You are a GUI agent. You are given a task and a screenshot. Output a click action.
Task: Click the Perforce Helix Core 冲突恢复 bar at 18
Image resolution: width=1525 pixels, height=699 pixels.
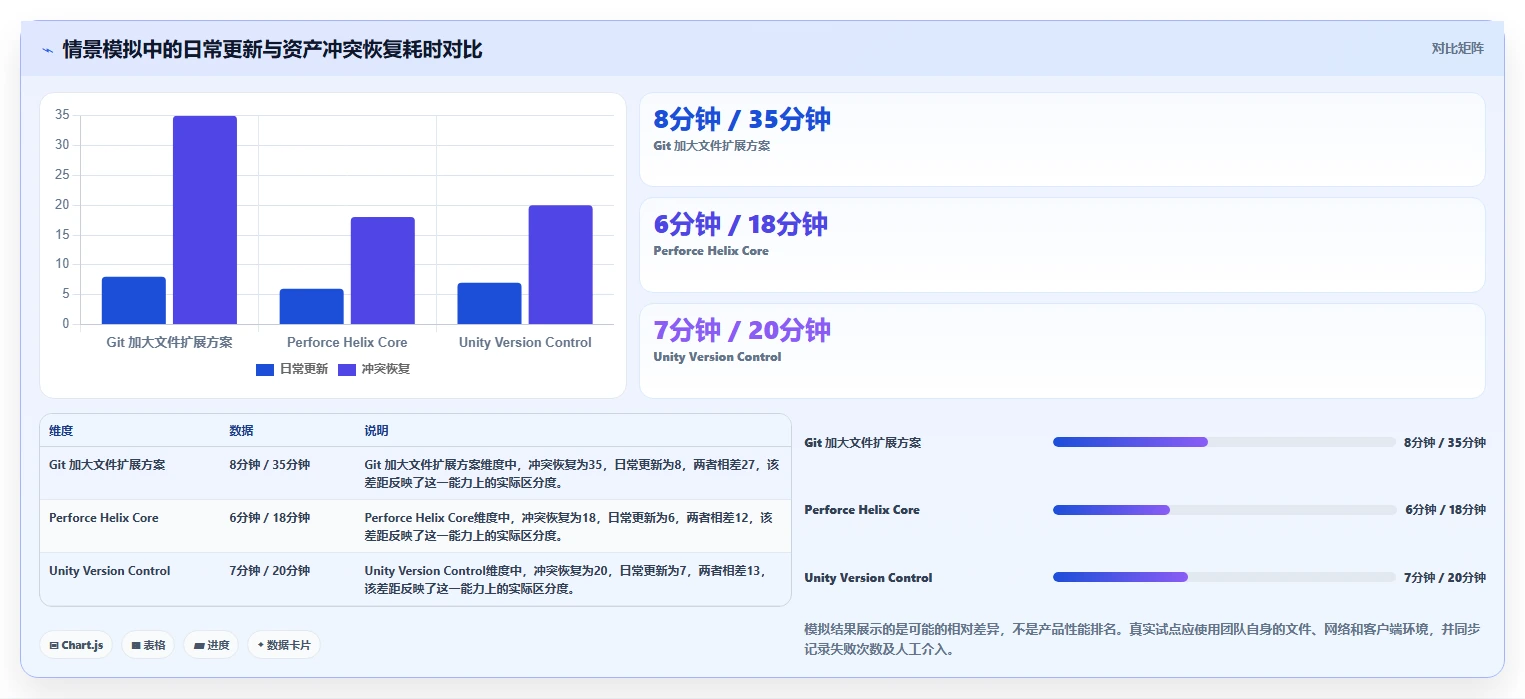(383, 270)
